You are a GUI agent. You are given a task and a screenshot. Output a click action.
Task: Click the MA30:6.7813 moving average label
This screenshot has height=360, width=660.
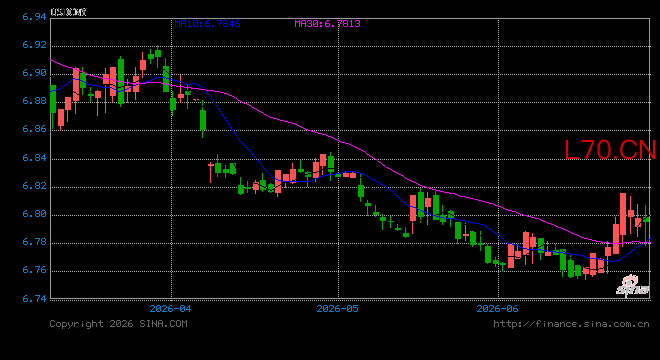(327, 24)
